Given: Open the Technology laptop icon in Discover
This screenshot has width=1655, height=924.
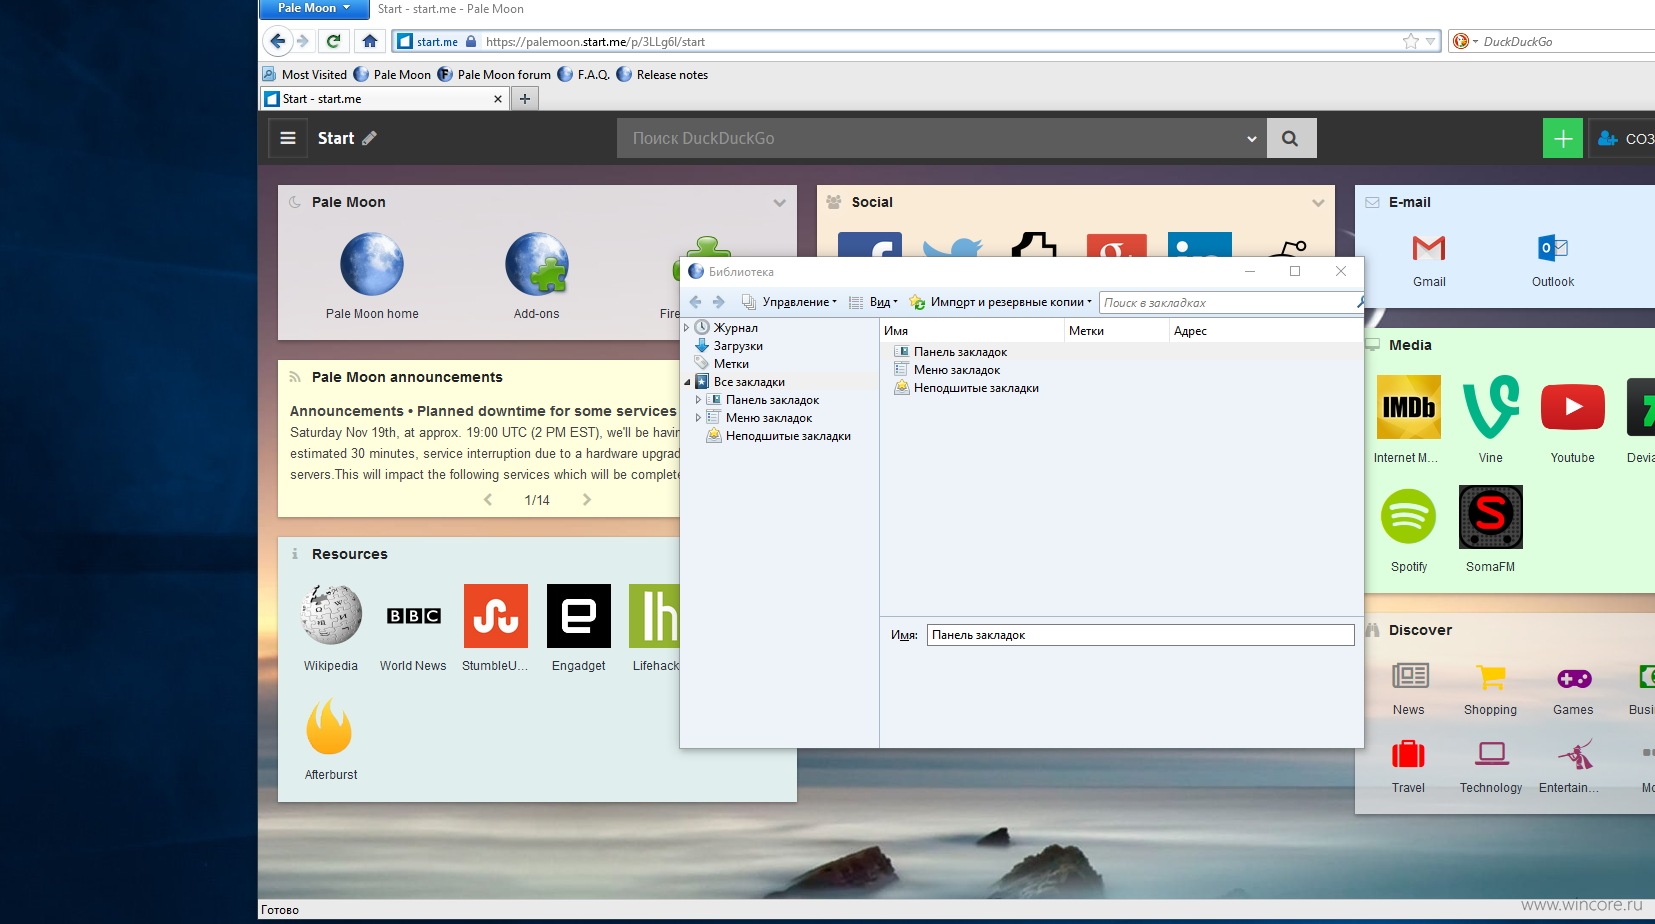Looking at the screenshot, I should [1492, 753].
